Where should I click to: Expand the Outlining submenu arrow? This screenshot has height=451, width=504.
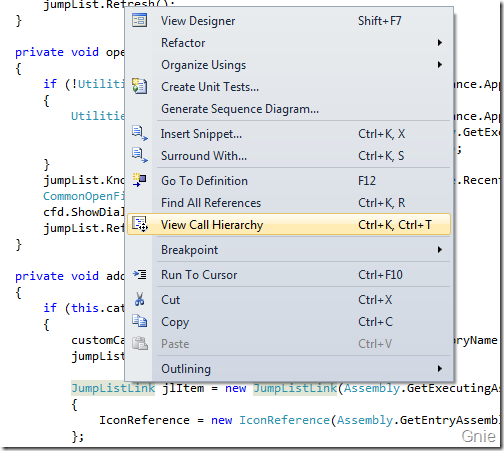[x=440, y=369]
